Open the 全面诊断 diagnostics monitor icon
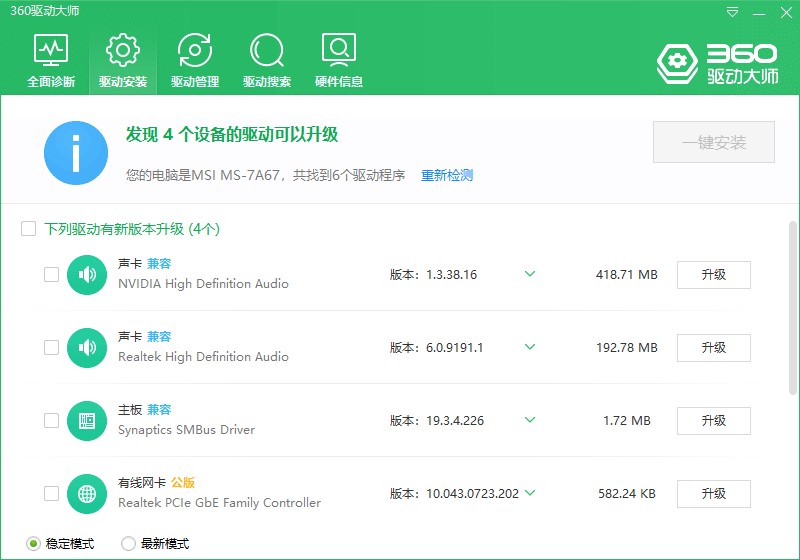 pos(51,50)
